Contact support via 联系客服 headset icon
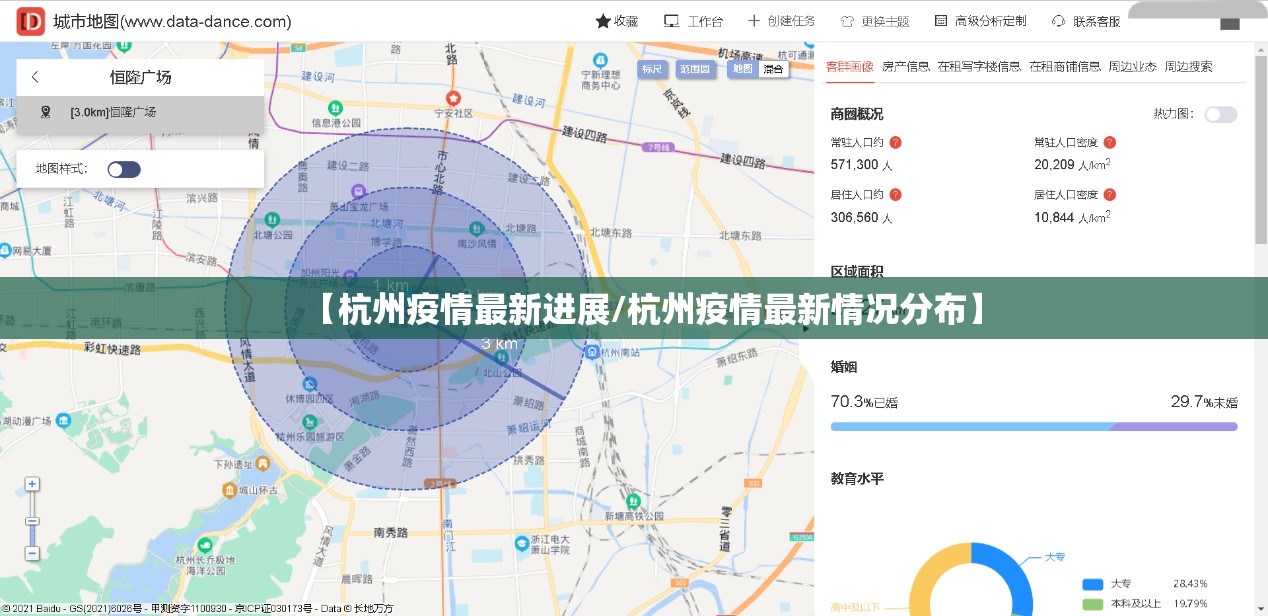Image resolution: width=1268 pixels, height=616 pixels. (x=1058, y=21)
